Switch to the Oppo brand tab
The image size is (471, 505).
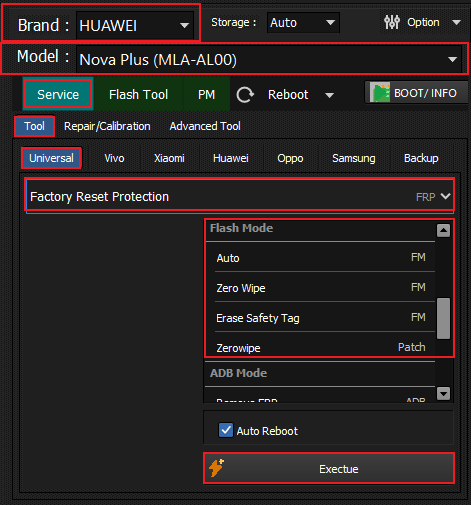click(290, 158)
